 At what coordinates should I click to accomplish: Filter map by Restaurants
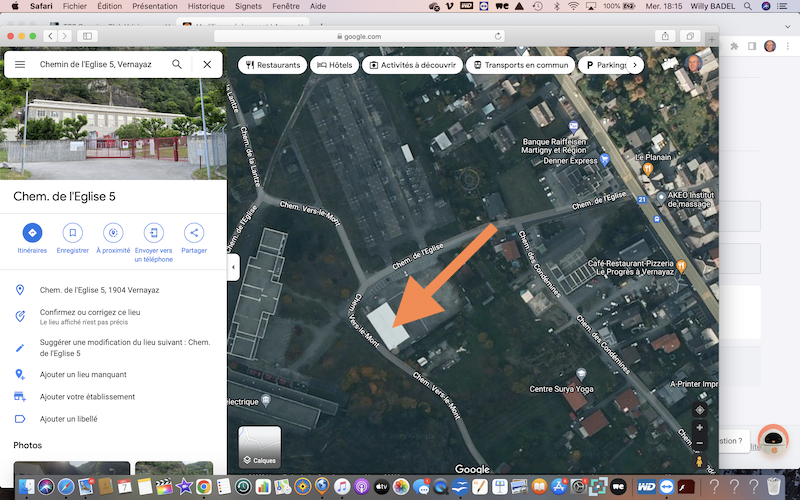point(272,65)
